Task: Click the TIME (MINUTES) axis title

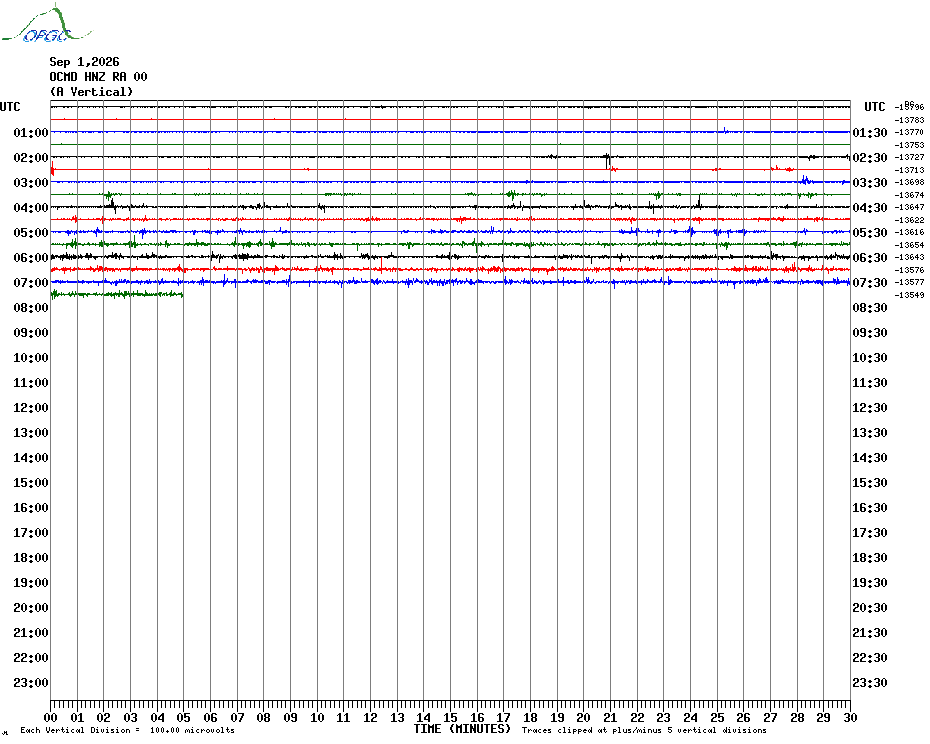Action: tap(462, 729)
